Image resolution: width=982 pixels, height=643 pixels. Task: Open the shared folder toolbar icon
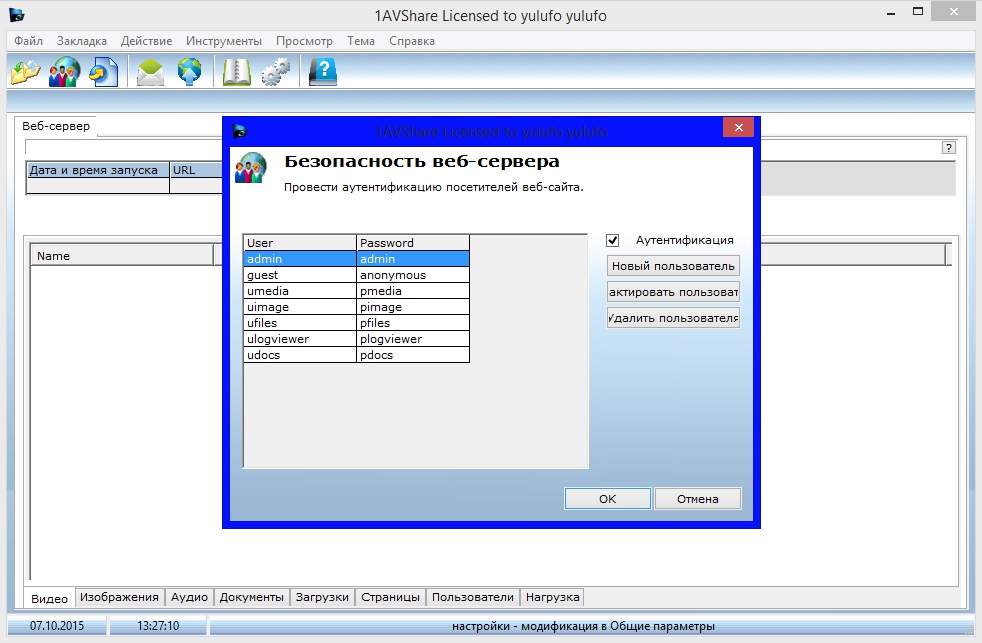point(26,71)
